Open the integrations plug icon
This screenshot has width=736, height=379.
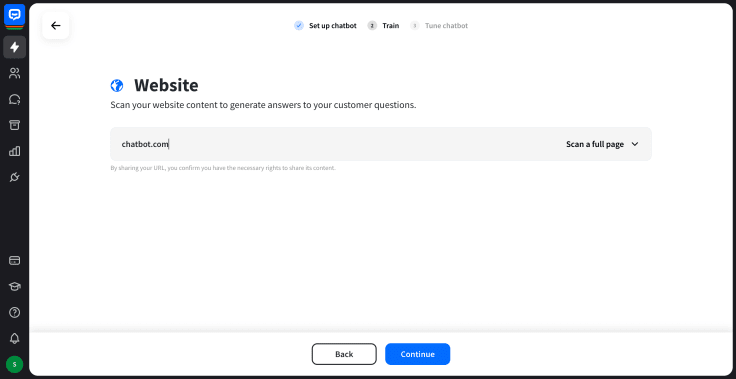[15, 177]
